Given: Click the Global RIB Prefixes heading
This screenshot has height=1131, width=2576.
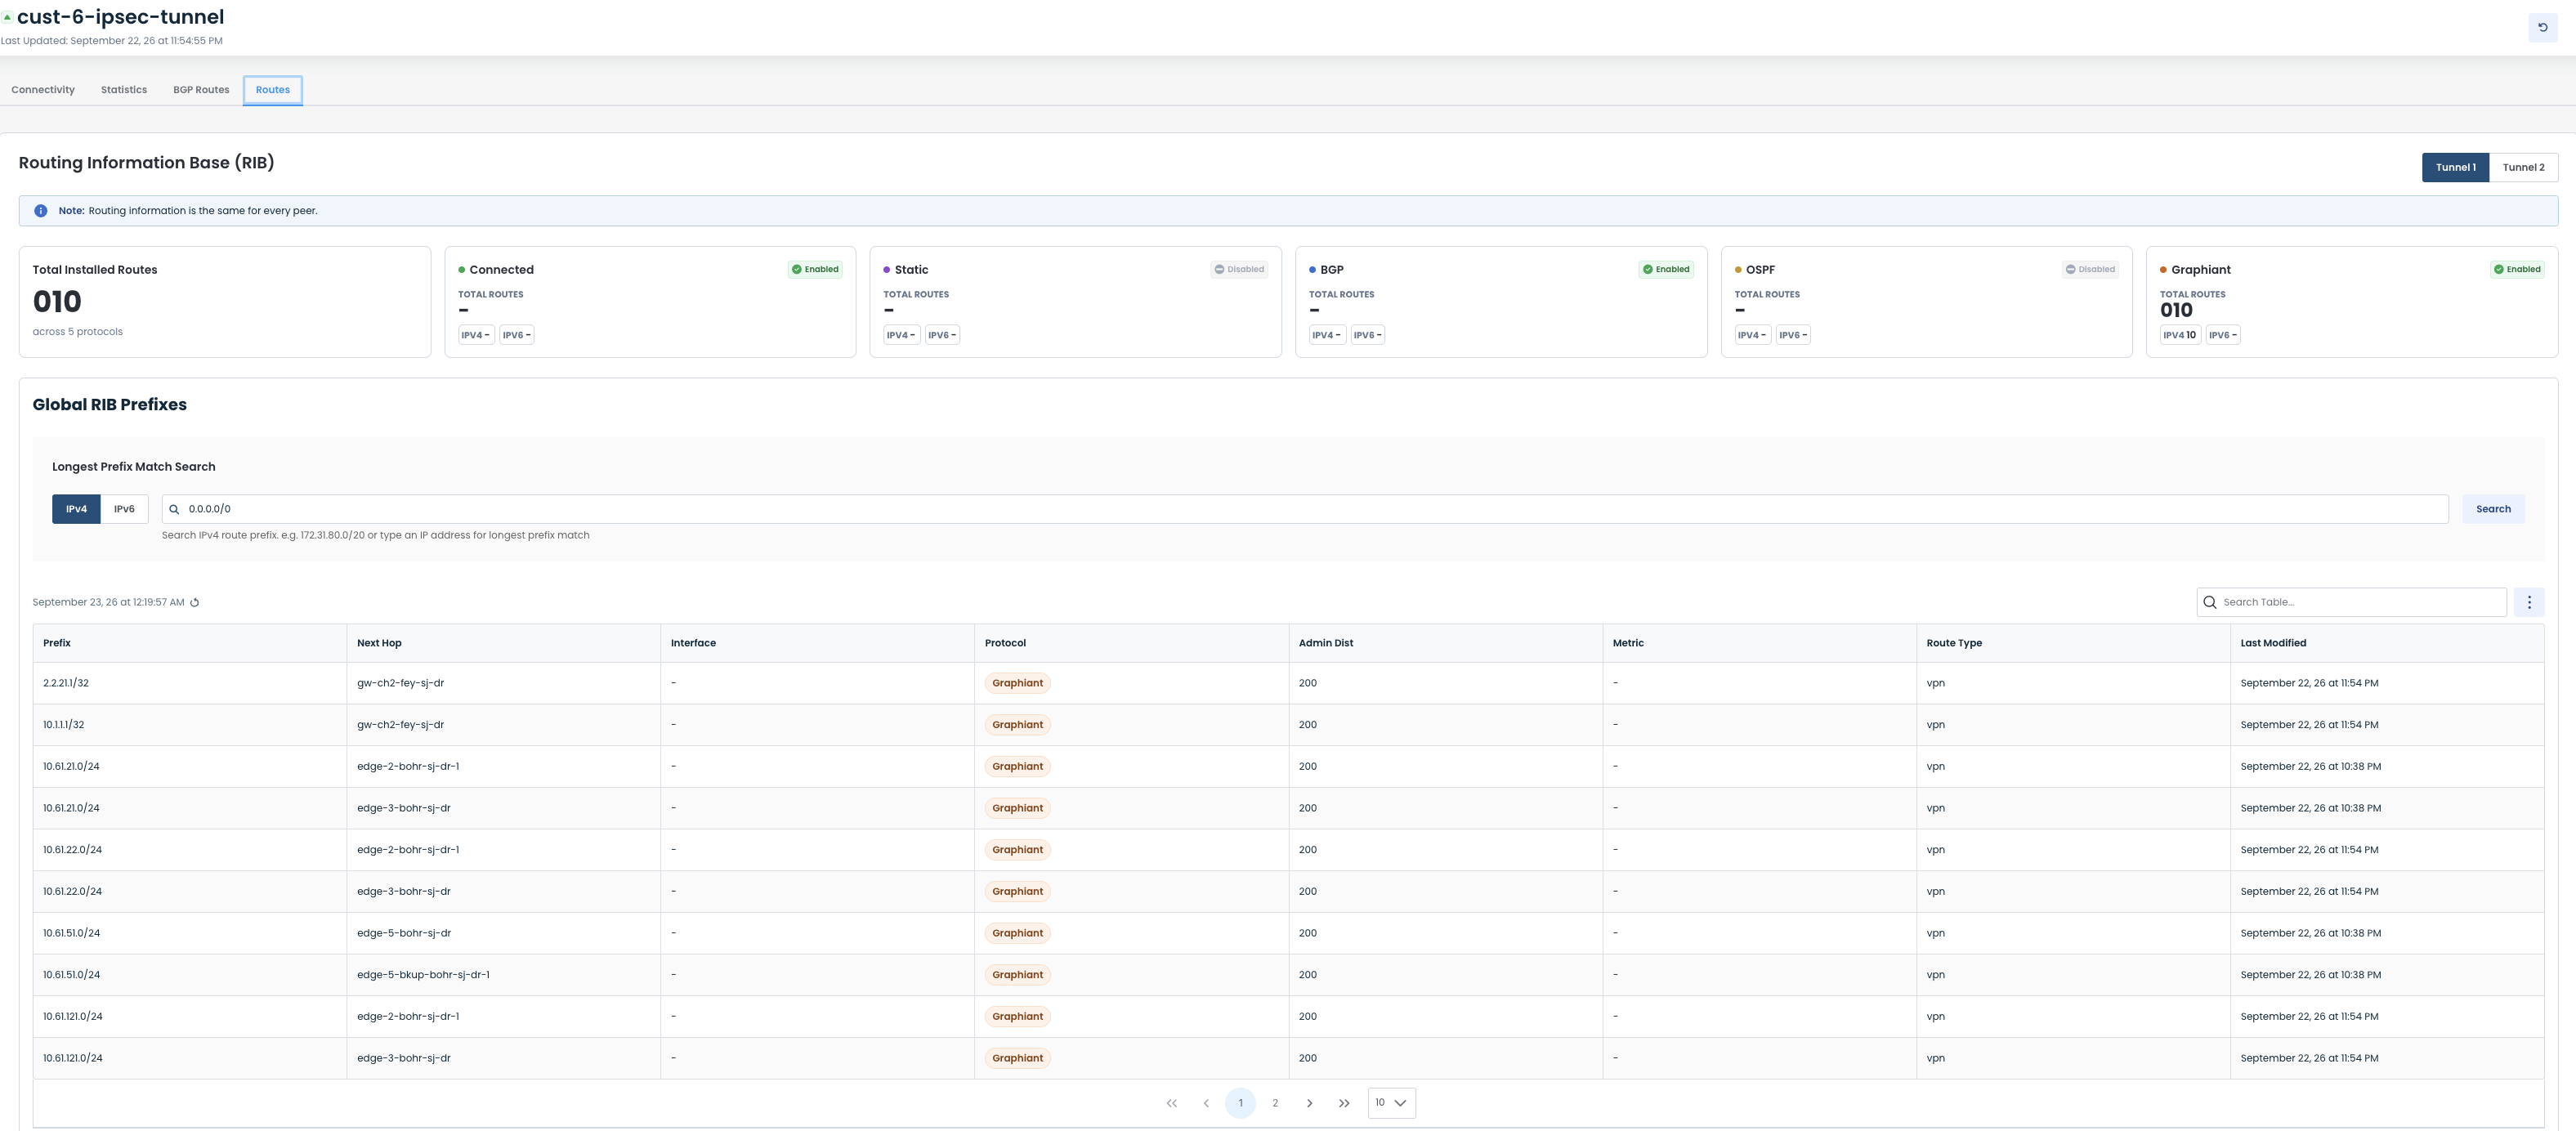Looking at the screenshot, I should (x=110, y=405).
